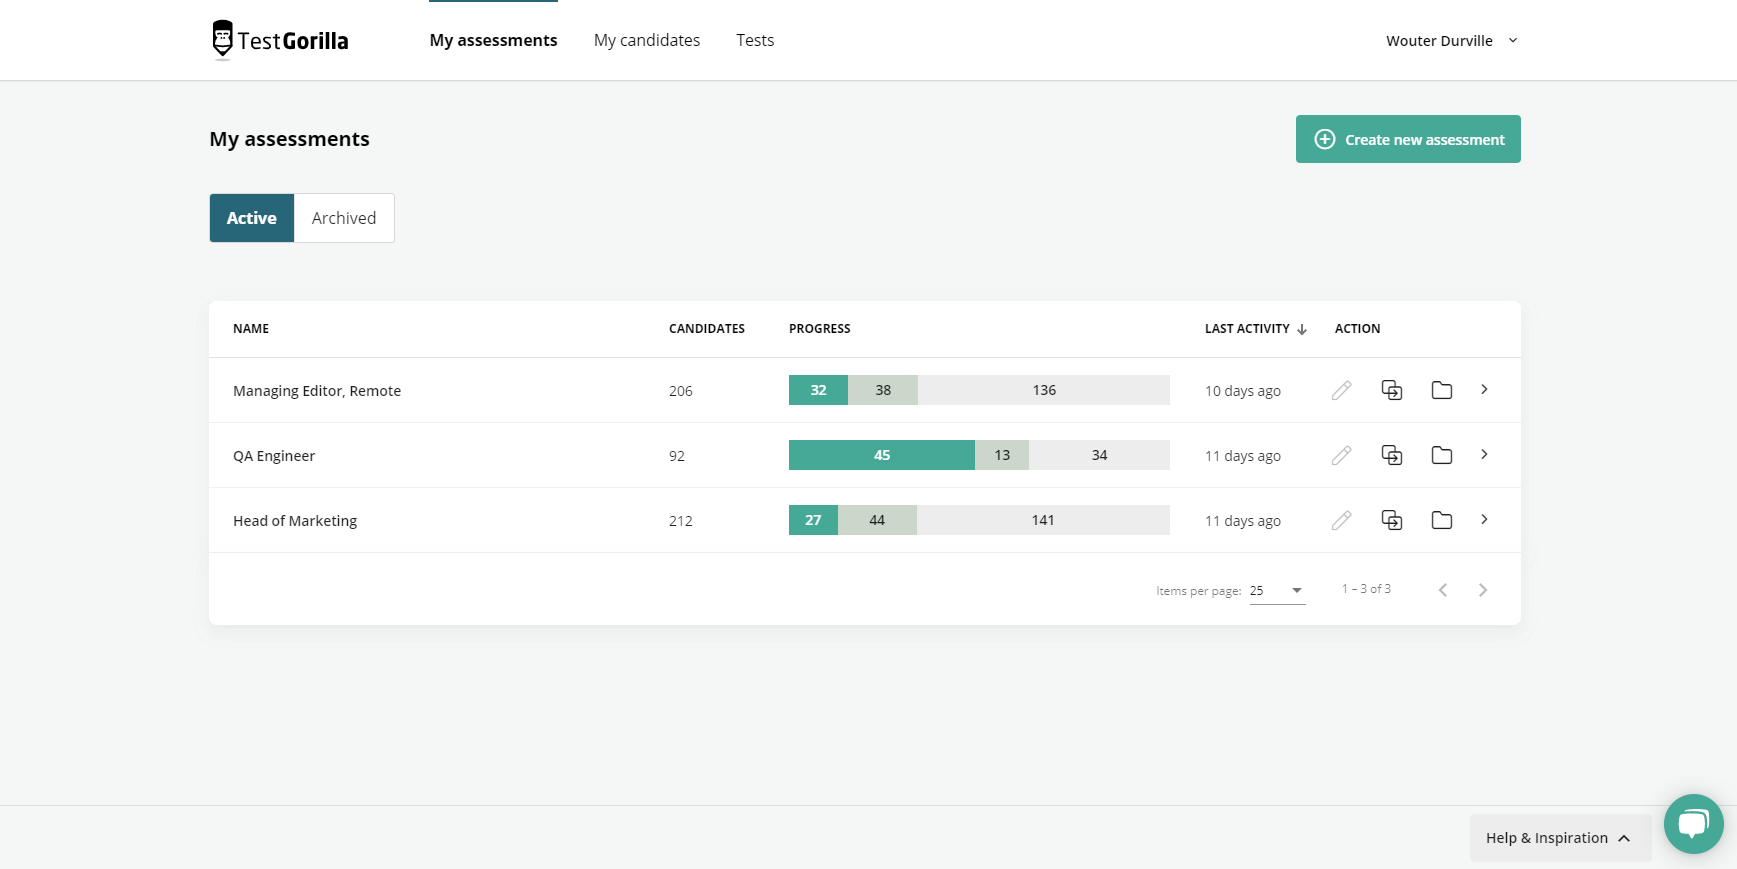Click the 38 segment of Managing Editor progress

point(883,390)
